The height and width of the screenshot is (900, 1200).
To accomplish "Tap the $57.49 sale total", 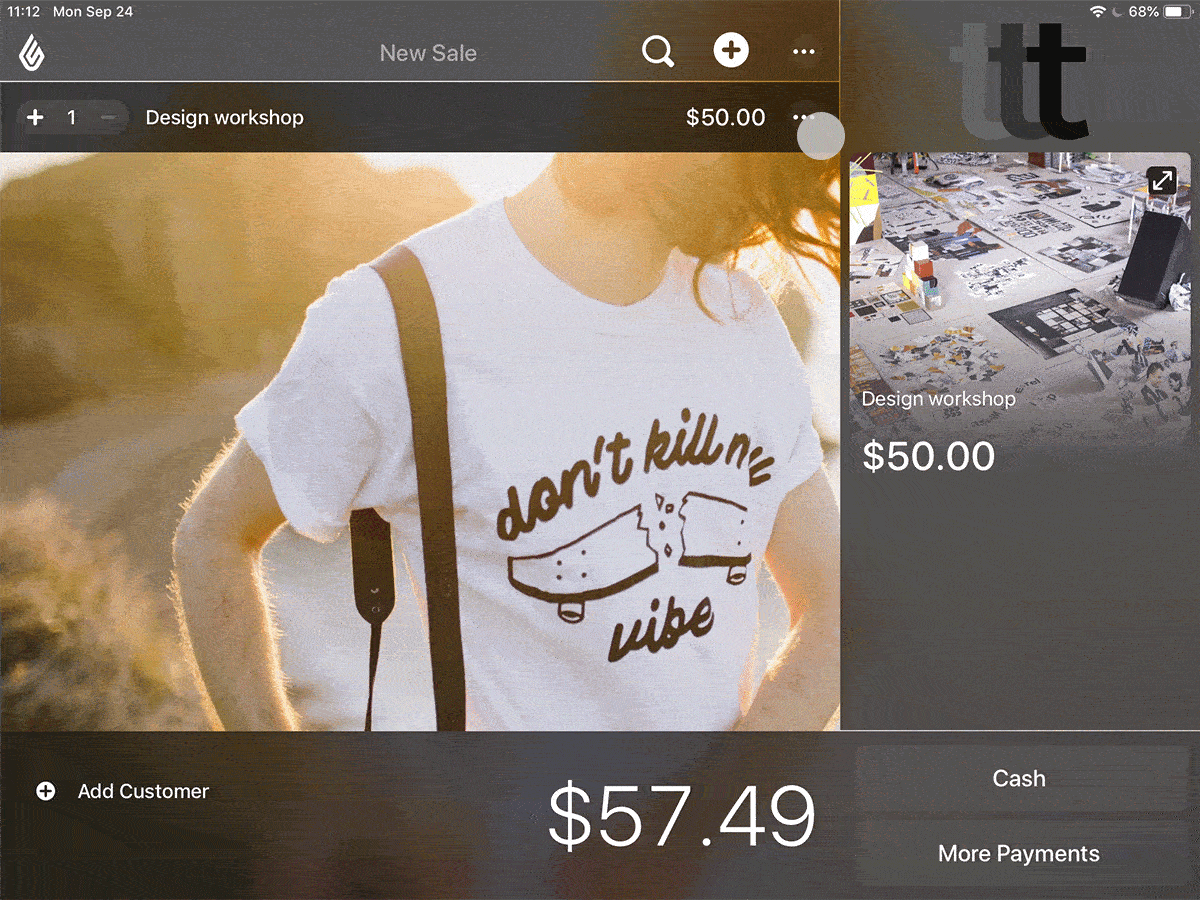I will (682, 816).
